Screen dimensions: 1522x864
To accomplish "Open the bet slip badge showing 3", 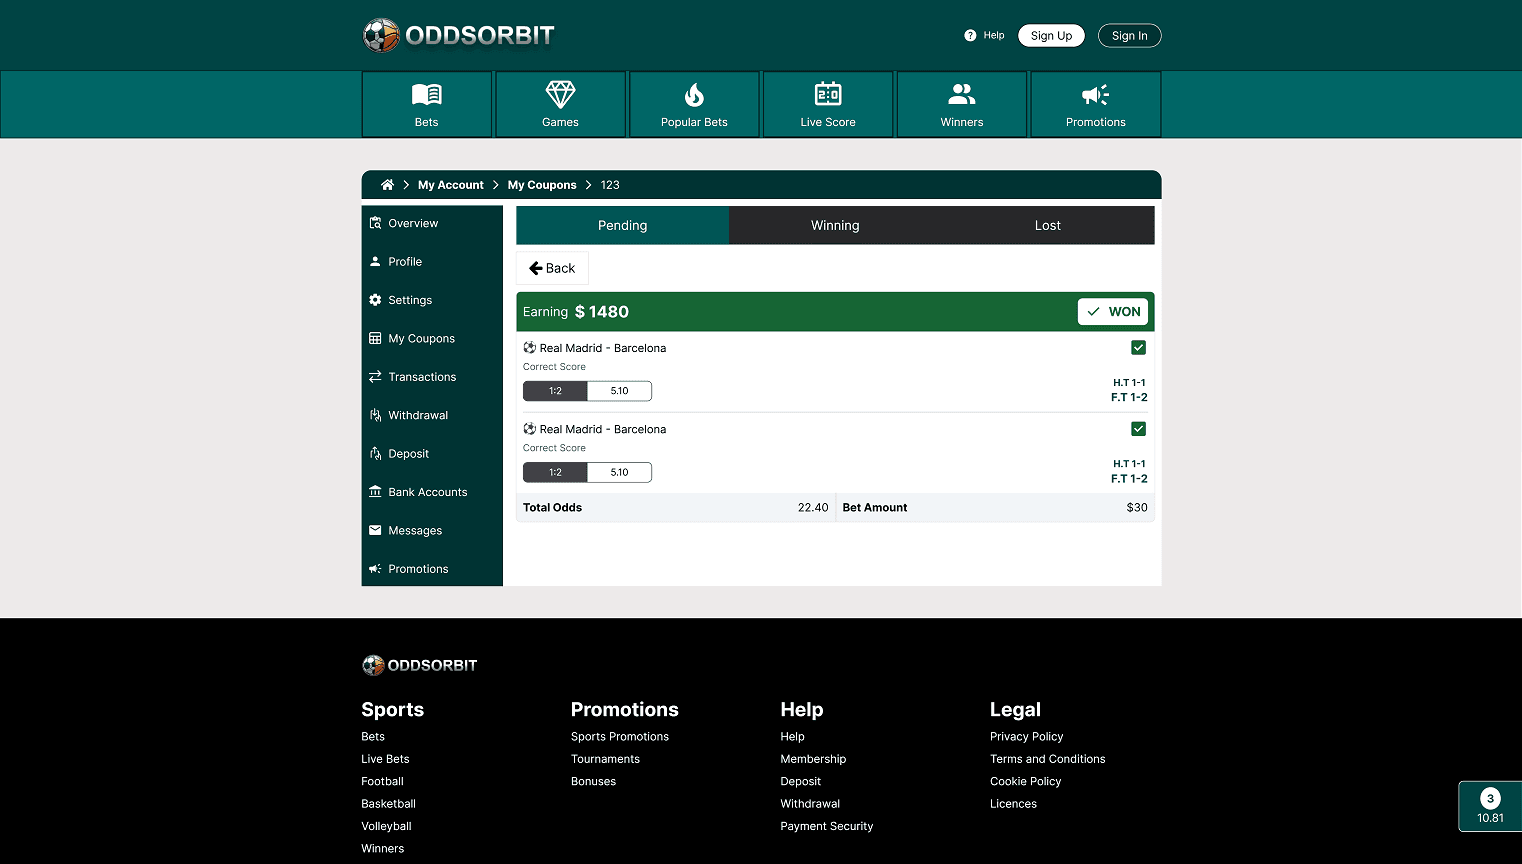I will click(x=1490, y=807).
